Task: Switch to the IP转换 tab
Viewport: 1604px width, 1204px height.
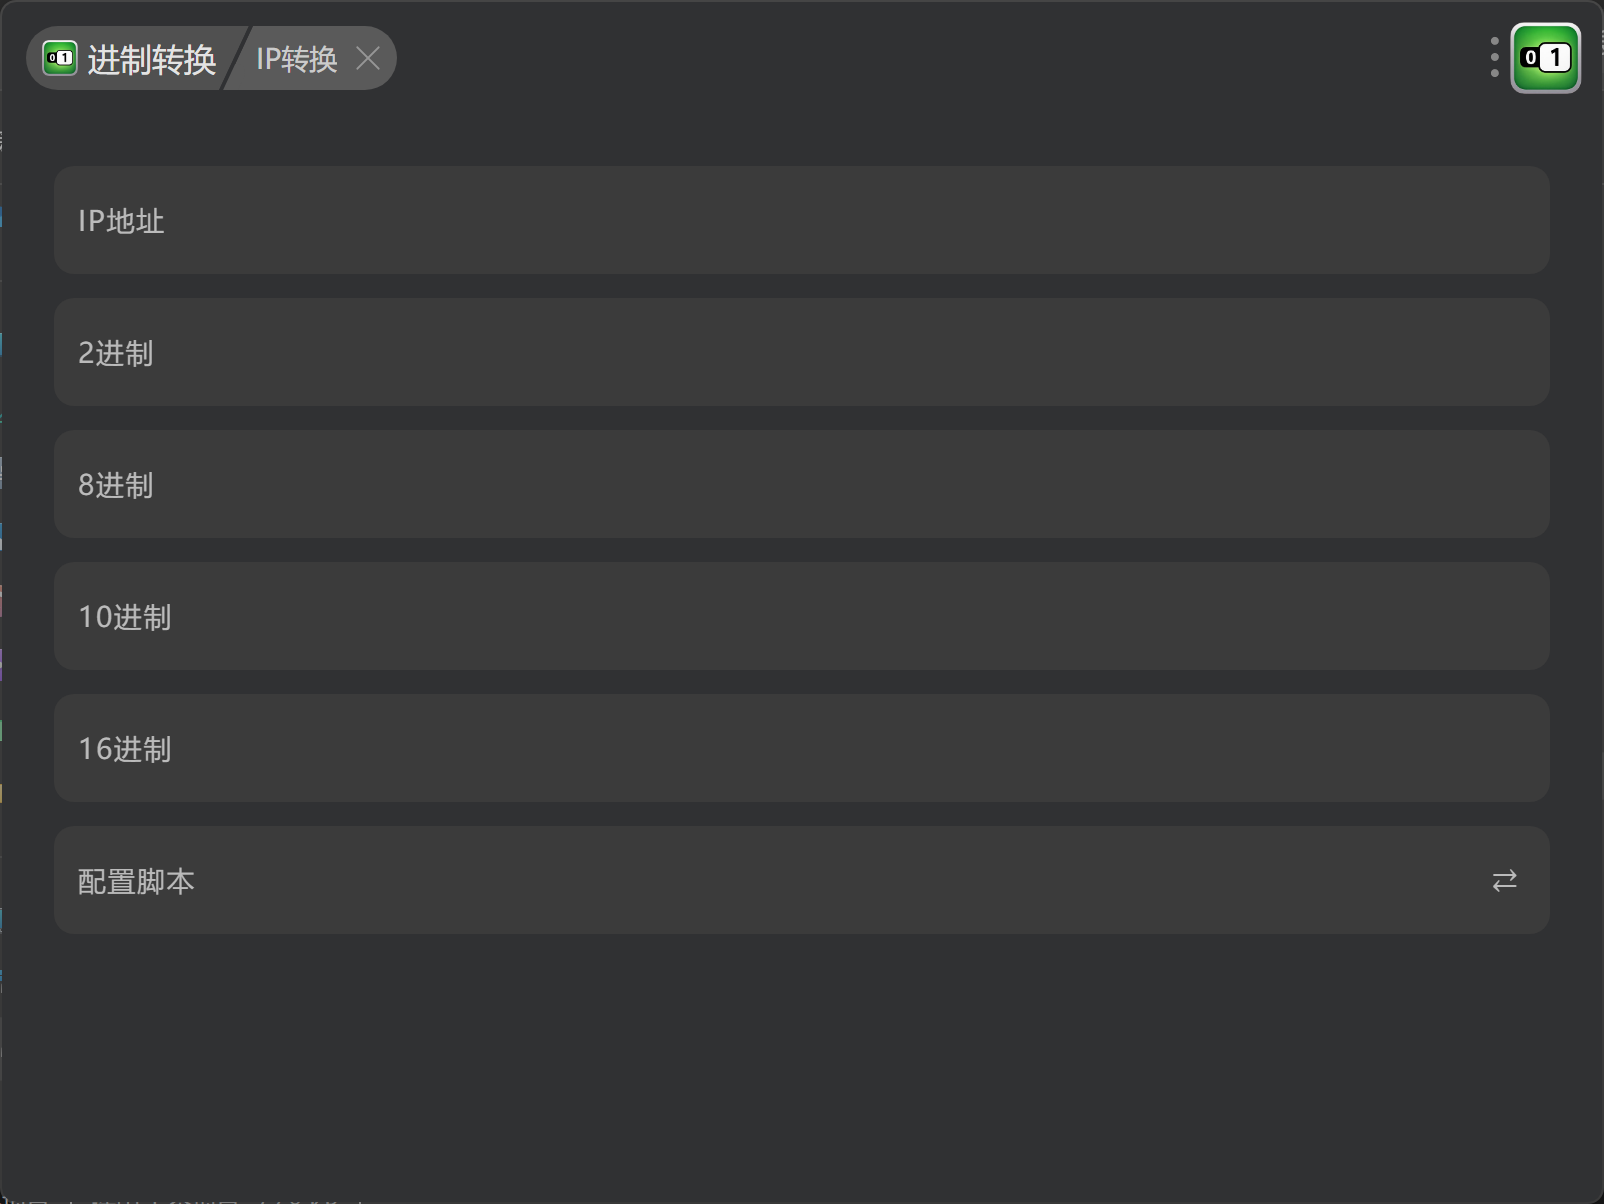Action: tap(296, 59)
